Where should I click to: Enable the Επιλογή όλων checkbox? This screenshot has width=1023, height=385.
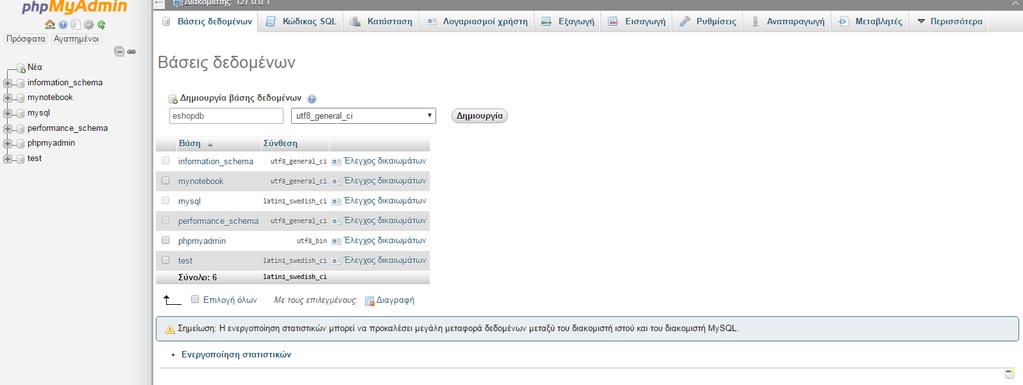pyautogui.click(x=194, y=300)
